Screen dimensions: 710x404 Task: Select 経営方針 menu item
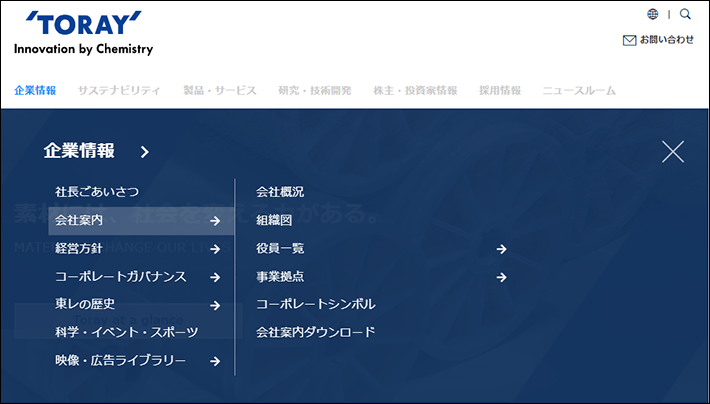(79, 249)
